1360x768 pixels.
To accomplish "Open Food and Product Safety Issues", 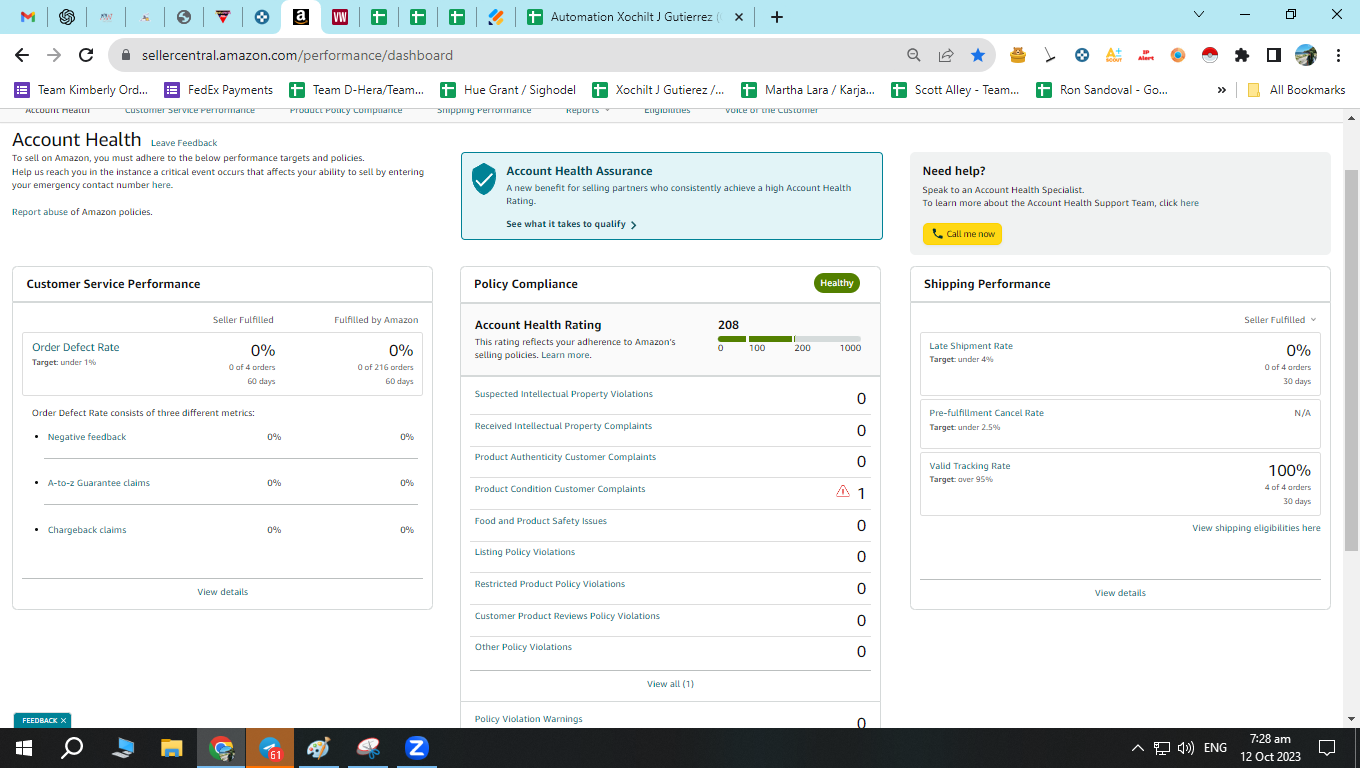I will point(541,521).
